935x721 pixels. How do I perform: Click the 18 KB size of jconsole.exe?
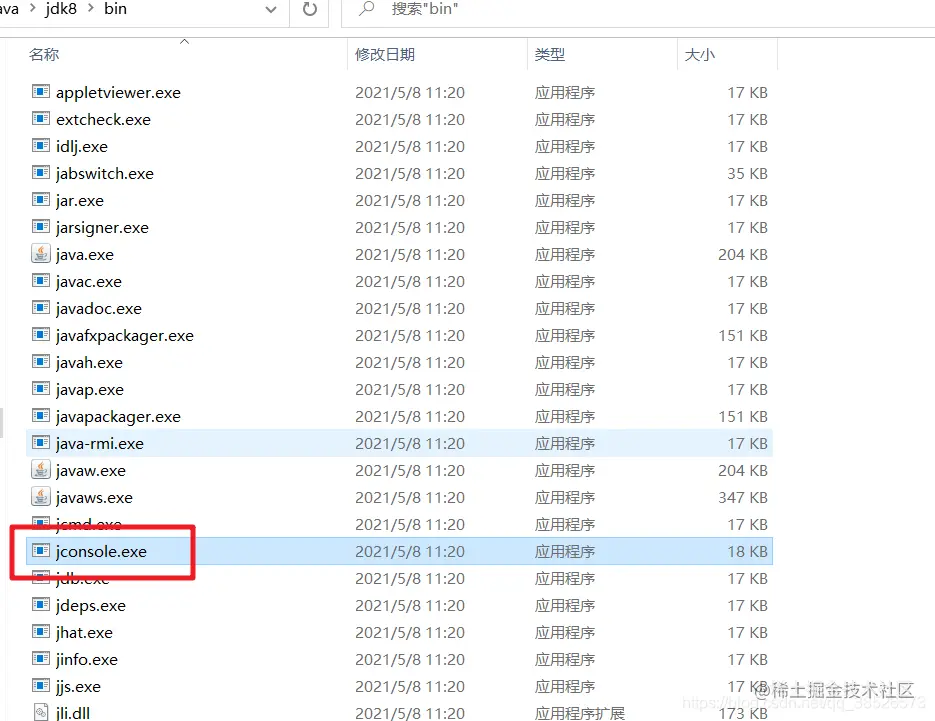coord(747,551)
